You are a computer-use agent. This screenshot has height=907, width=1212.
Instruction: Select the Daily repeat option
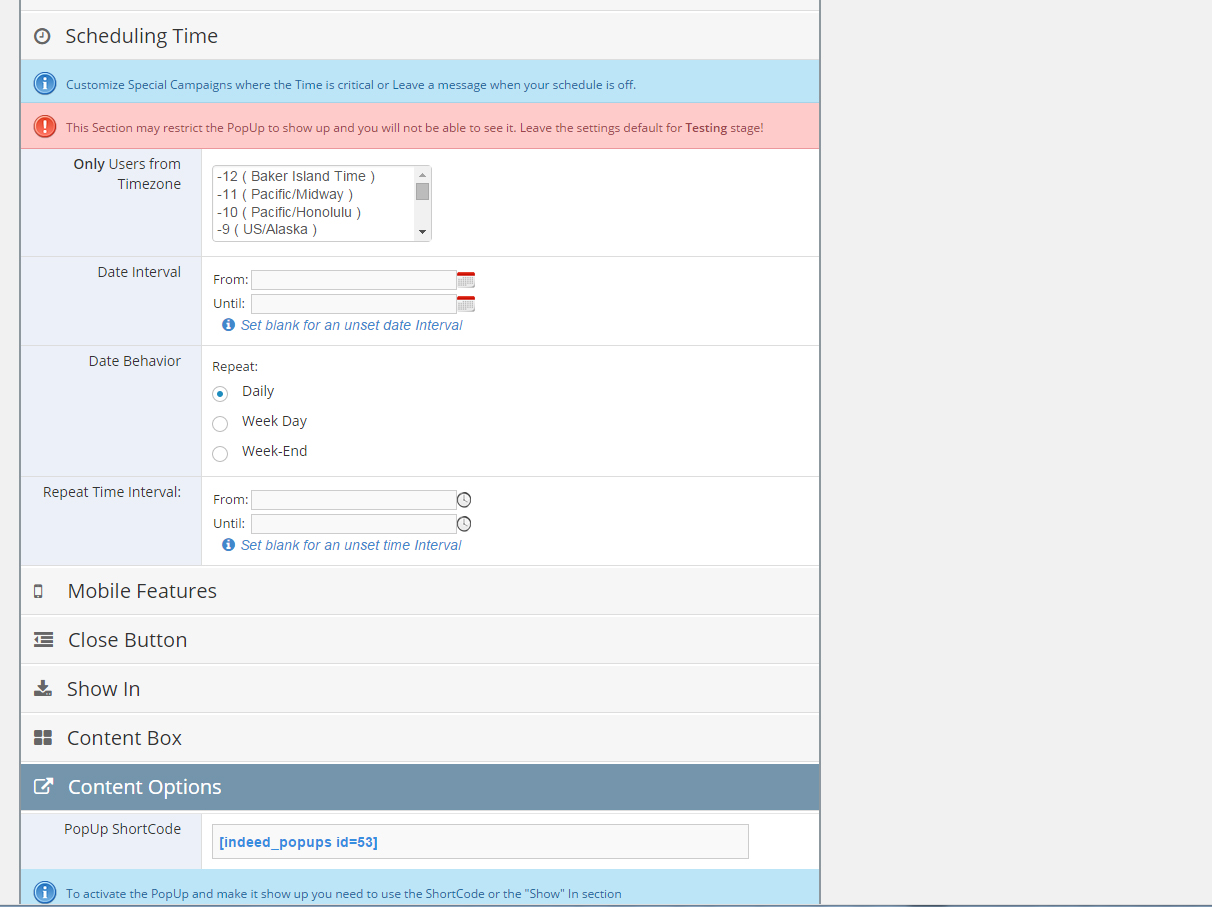click(220, 393)
